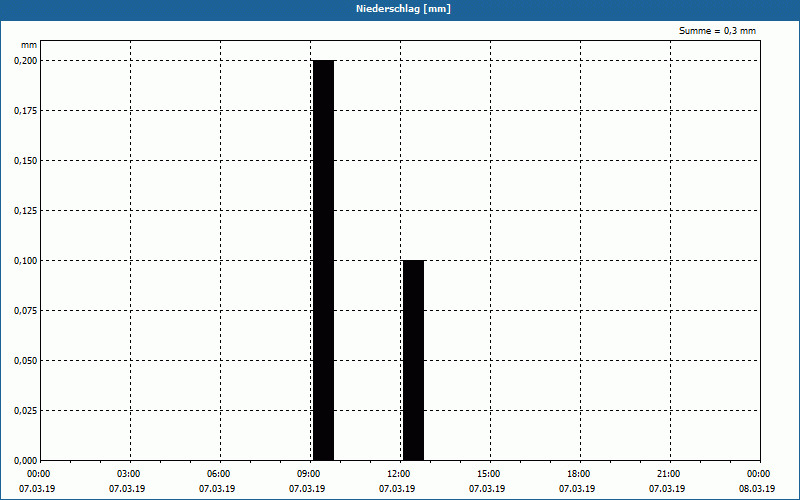Click the Niederschlag [mm] chart title
The width and height of the screenshot is (800, 500).
click(403, 9)
